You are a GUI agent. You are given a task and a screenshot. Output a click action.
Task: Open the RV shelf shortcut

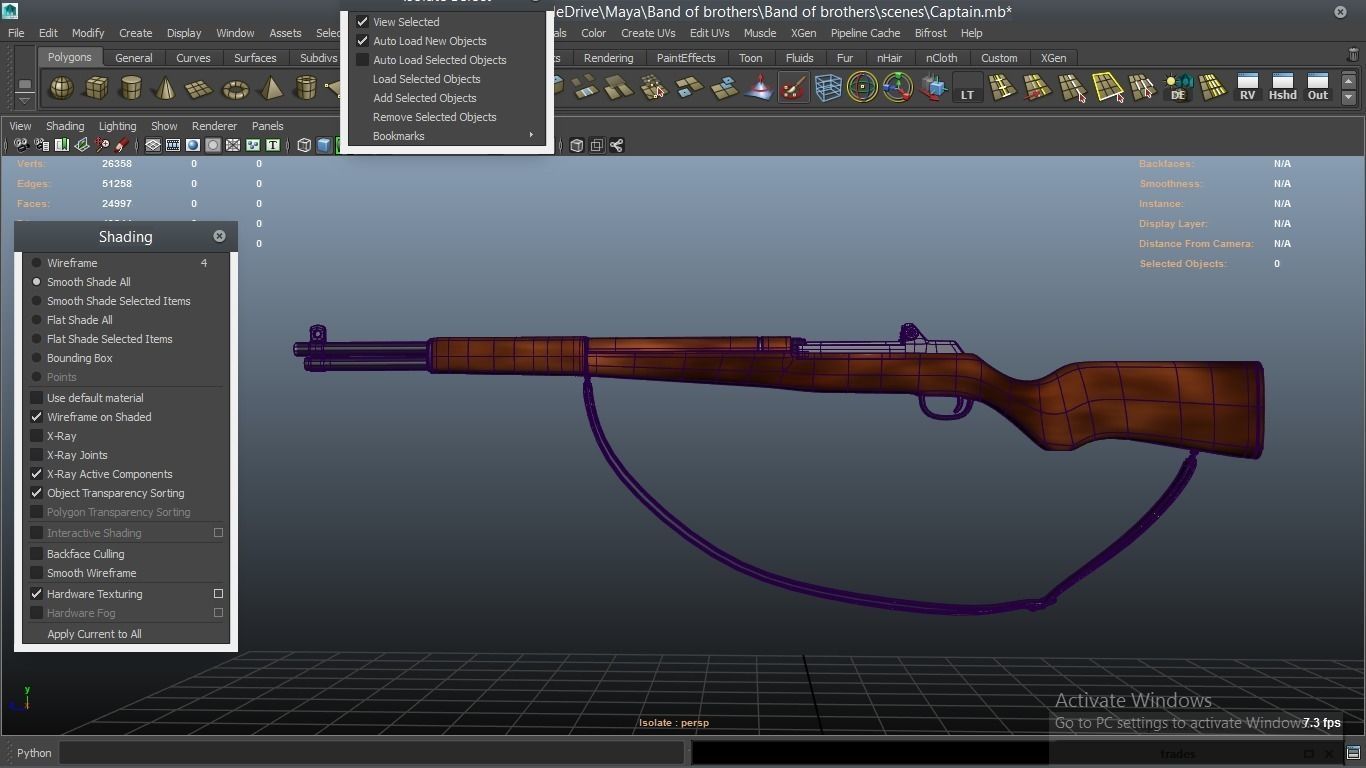pyautogui.click(x=1247, y=88)
